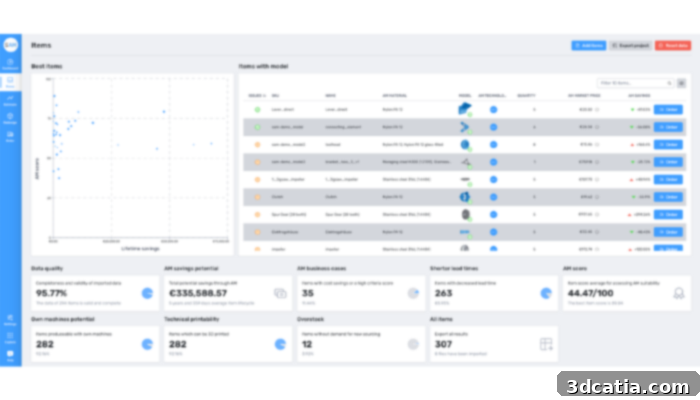Sort by the QUANTITY column header
Image resolution: width=700 pixels, height=400 pixels.
click(x=526, y=96)
